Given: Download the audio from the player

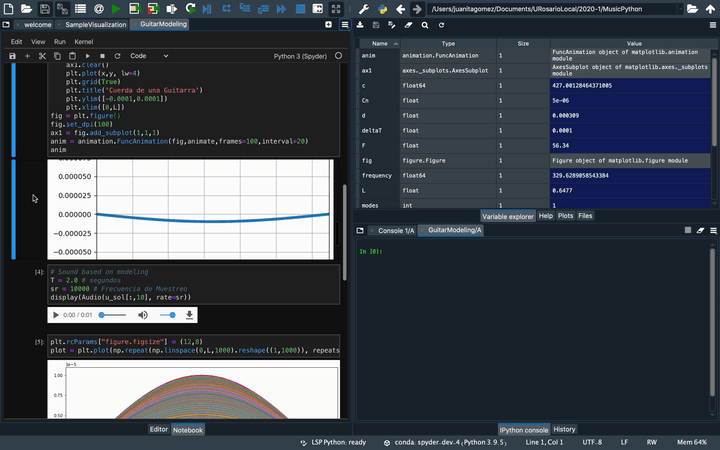Looking at the screenshot, I should pyautogui.click(x=188, y=315).
